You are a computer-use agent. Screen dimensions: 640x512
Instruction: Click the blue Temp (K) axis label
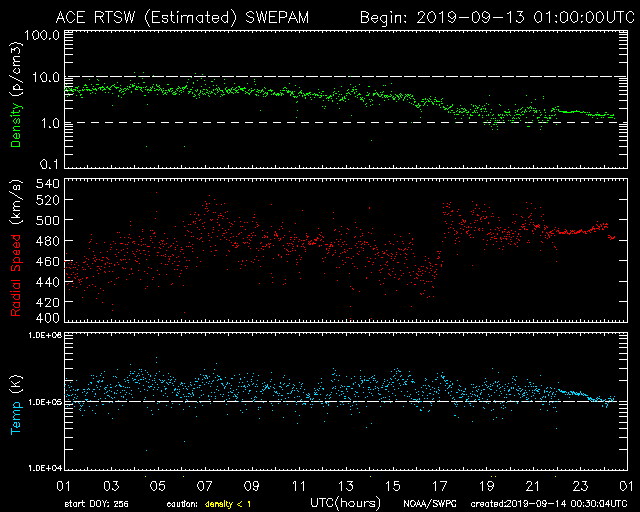16,402
